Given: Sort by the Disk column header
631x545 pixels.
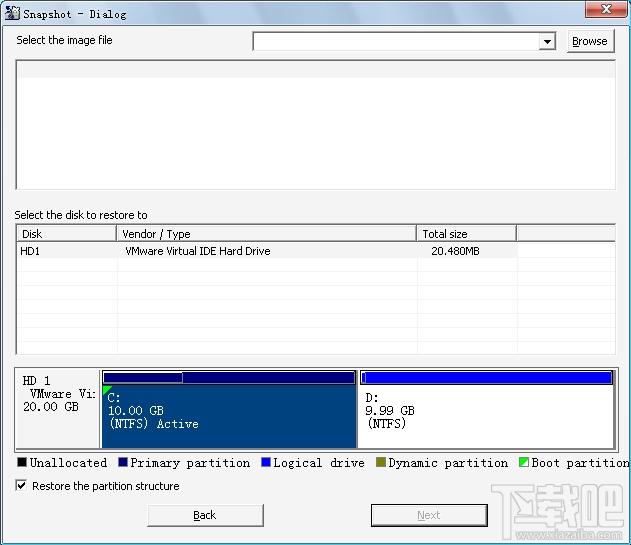Looking at the screenshot, I should (x=66, y=234).
